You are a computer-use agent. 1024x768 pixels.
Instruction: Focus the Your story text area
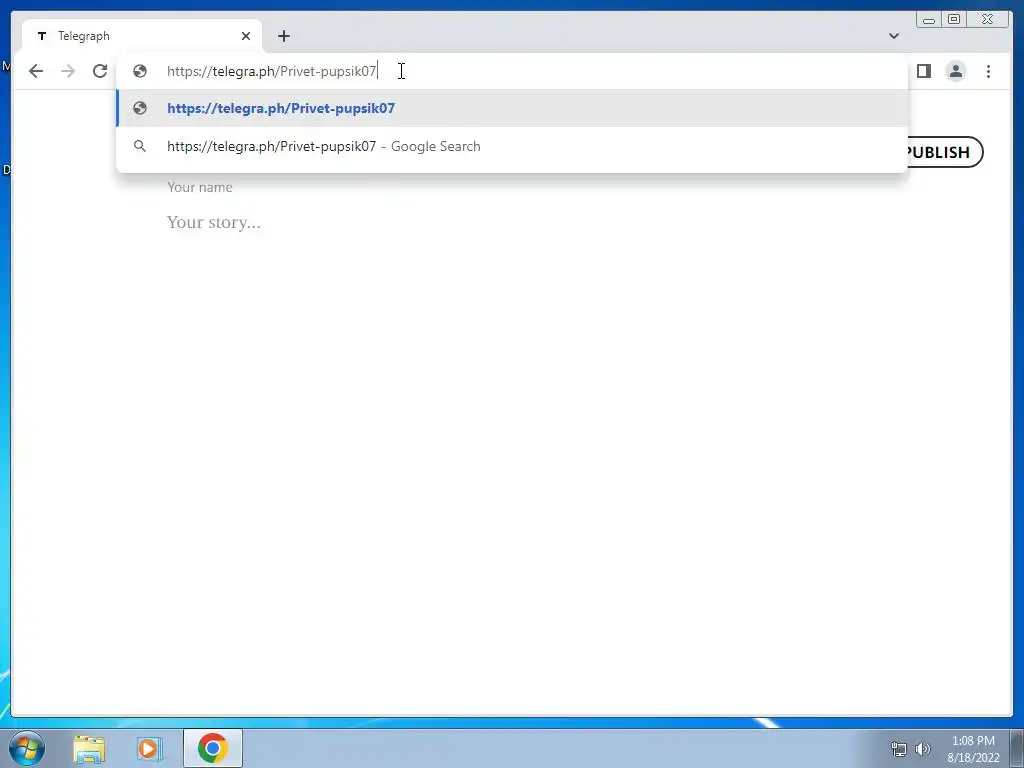point(214,222)
